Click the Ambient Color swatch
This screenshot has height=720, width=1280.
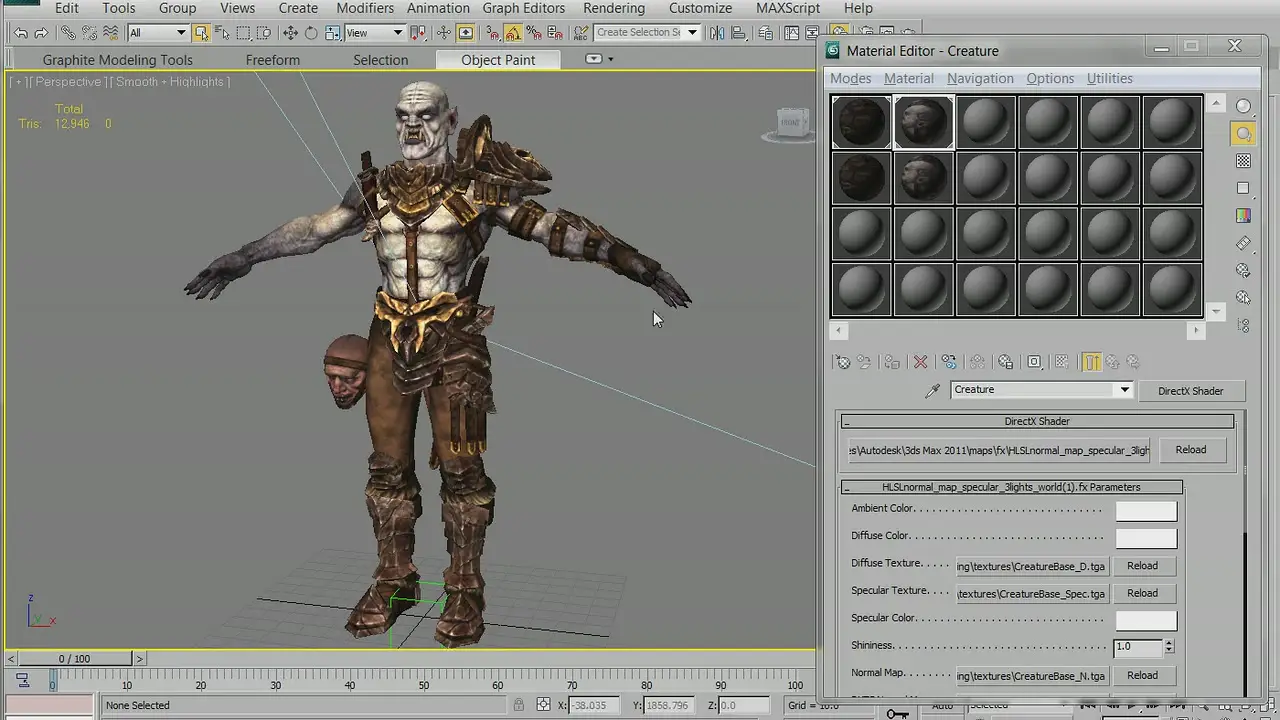1146,510
